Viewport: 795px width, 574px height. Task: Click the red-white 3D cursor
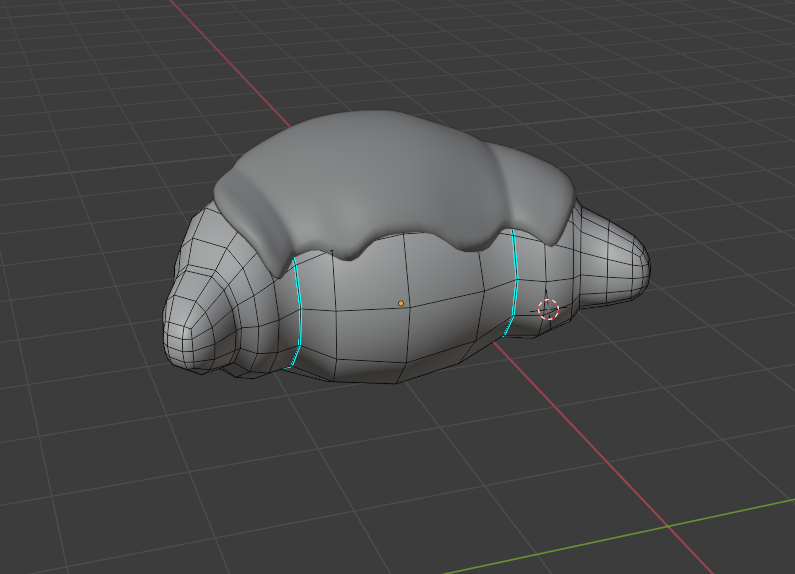pos(548,308)
